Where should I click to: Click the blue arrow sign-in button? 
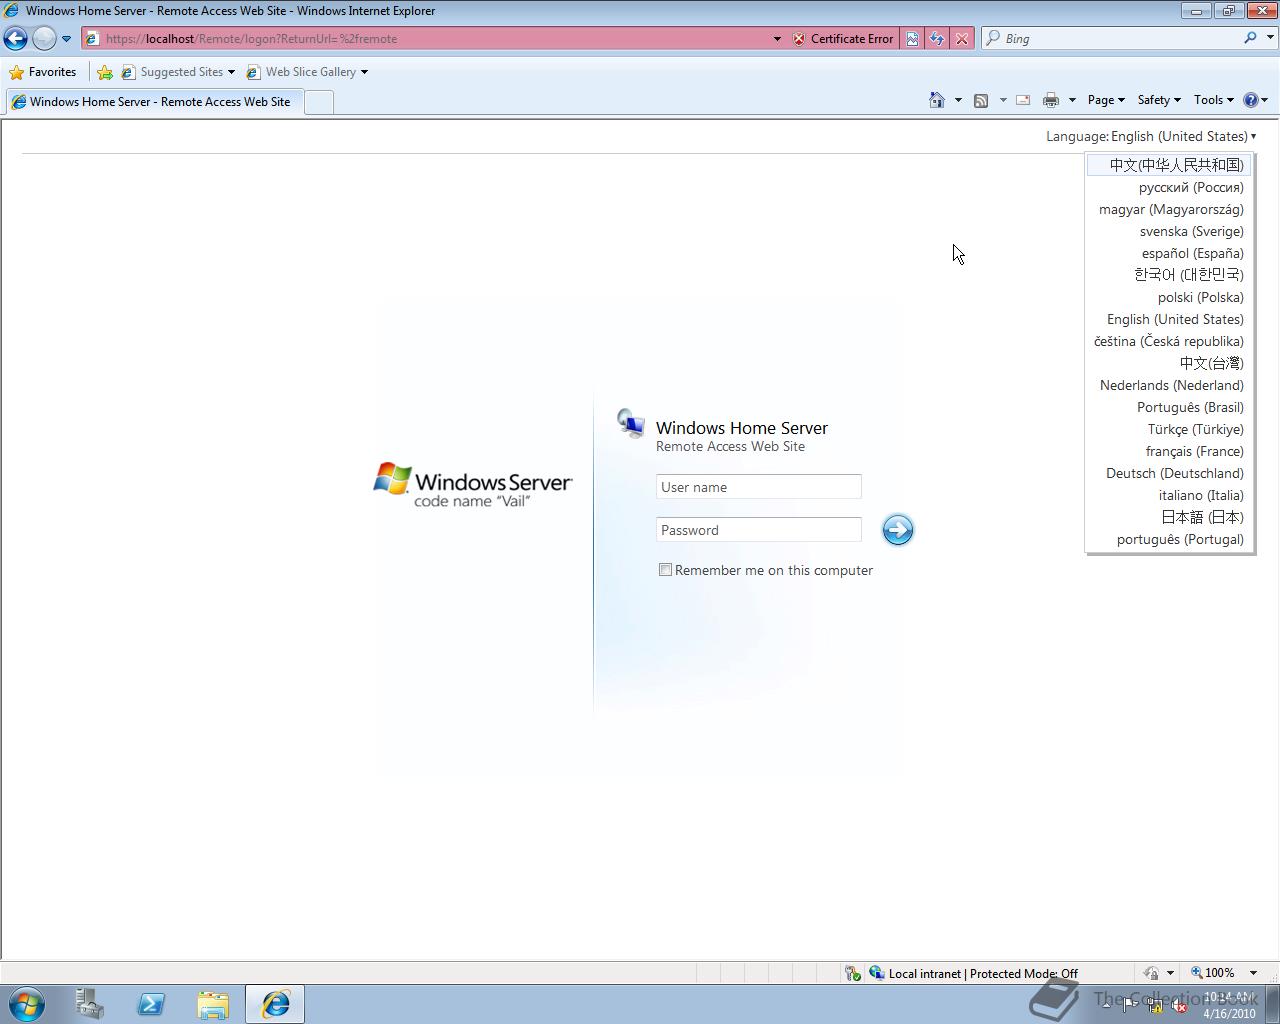coord(897,530)
